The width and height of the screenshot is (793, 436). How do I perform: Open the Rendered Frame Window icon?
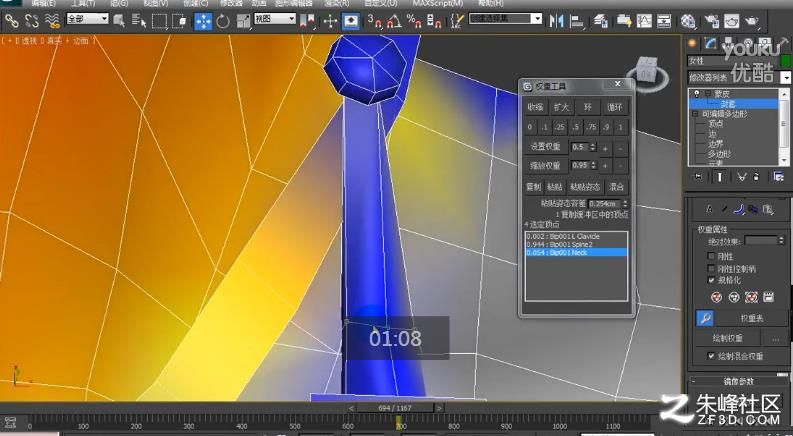click(731, 21)
